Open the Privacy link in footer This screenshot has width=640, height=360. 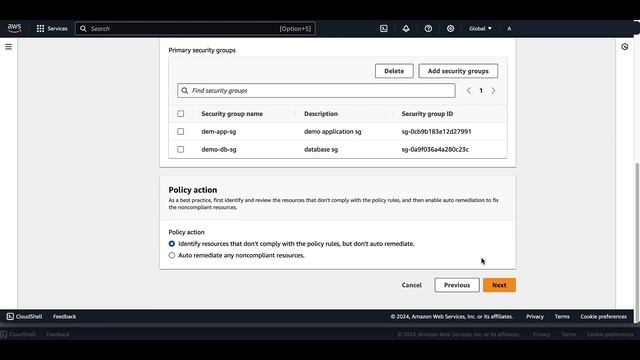click(x=535, y=316)
